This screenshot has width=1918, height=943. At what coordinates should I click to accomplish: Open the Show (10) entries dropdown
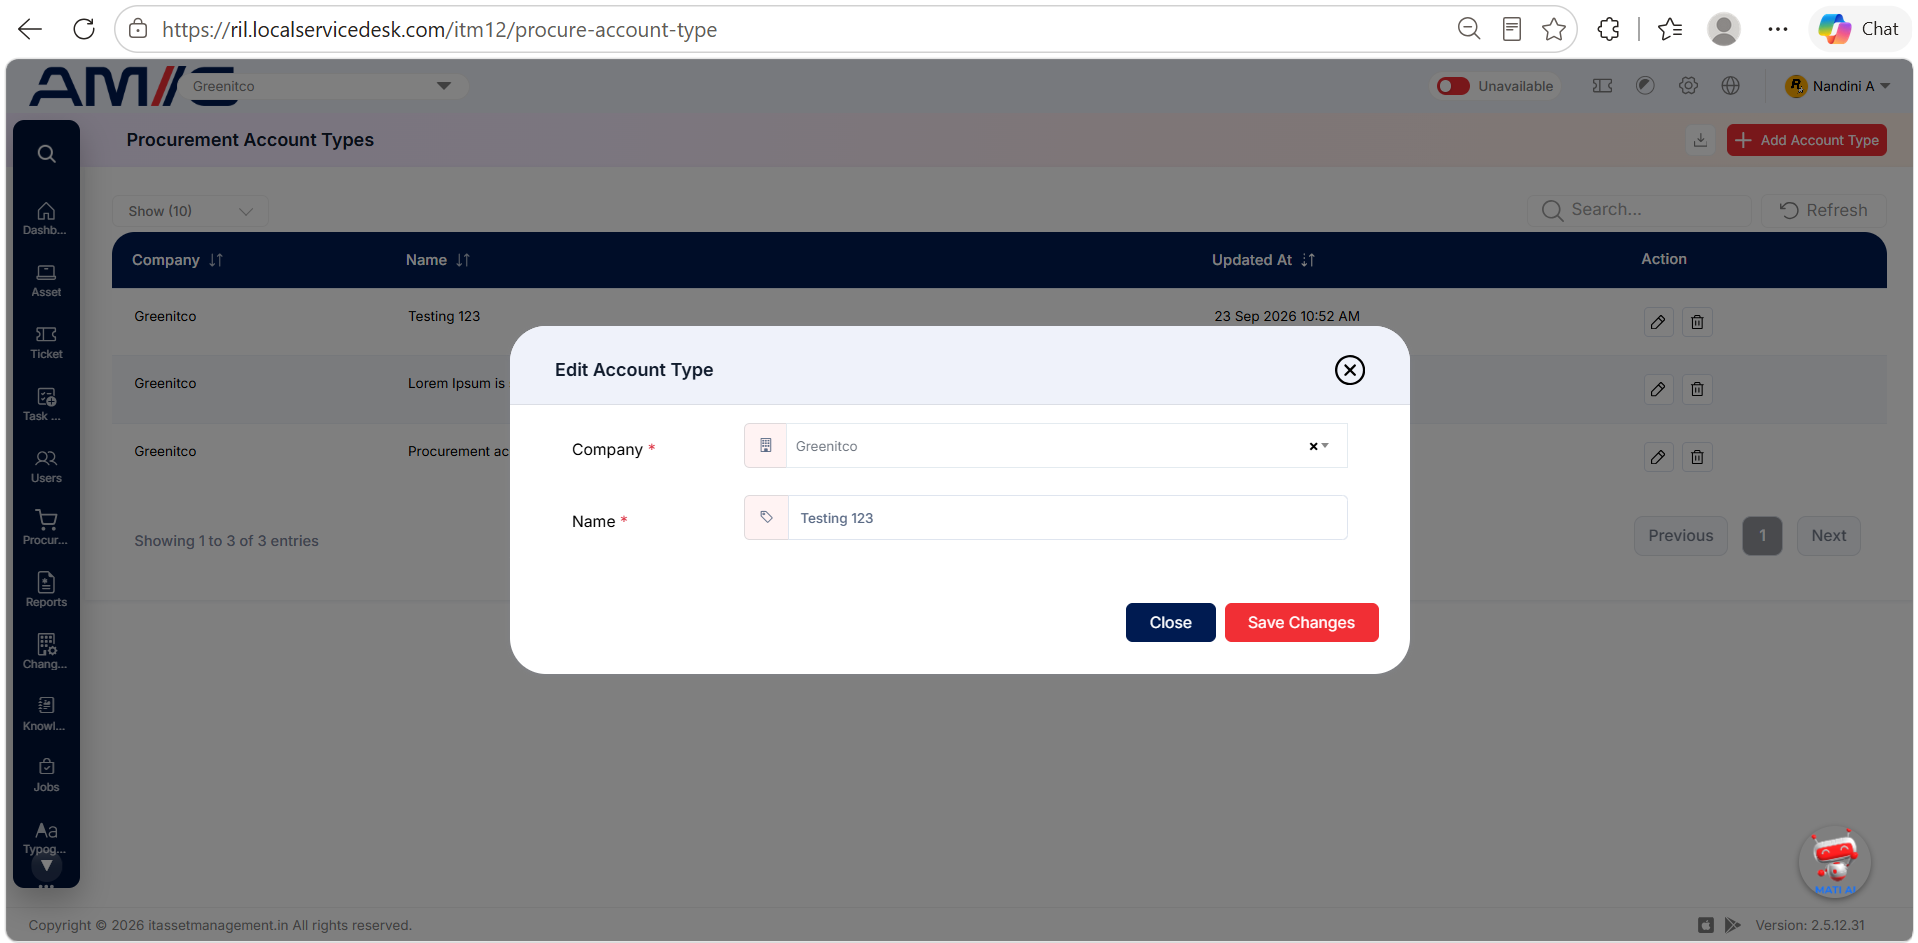tap(190, 211)
